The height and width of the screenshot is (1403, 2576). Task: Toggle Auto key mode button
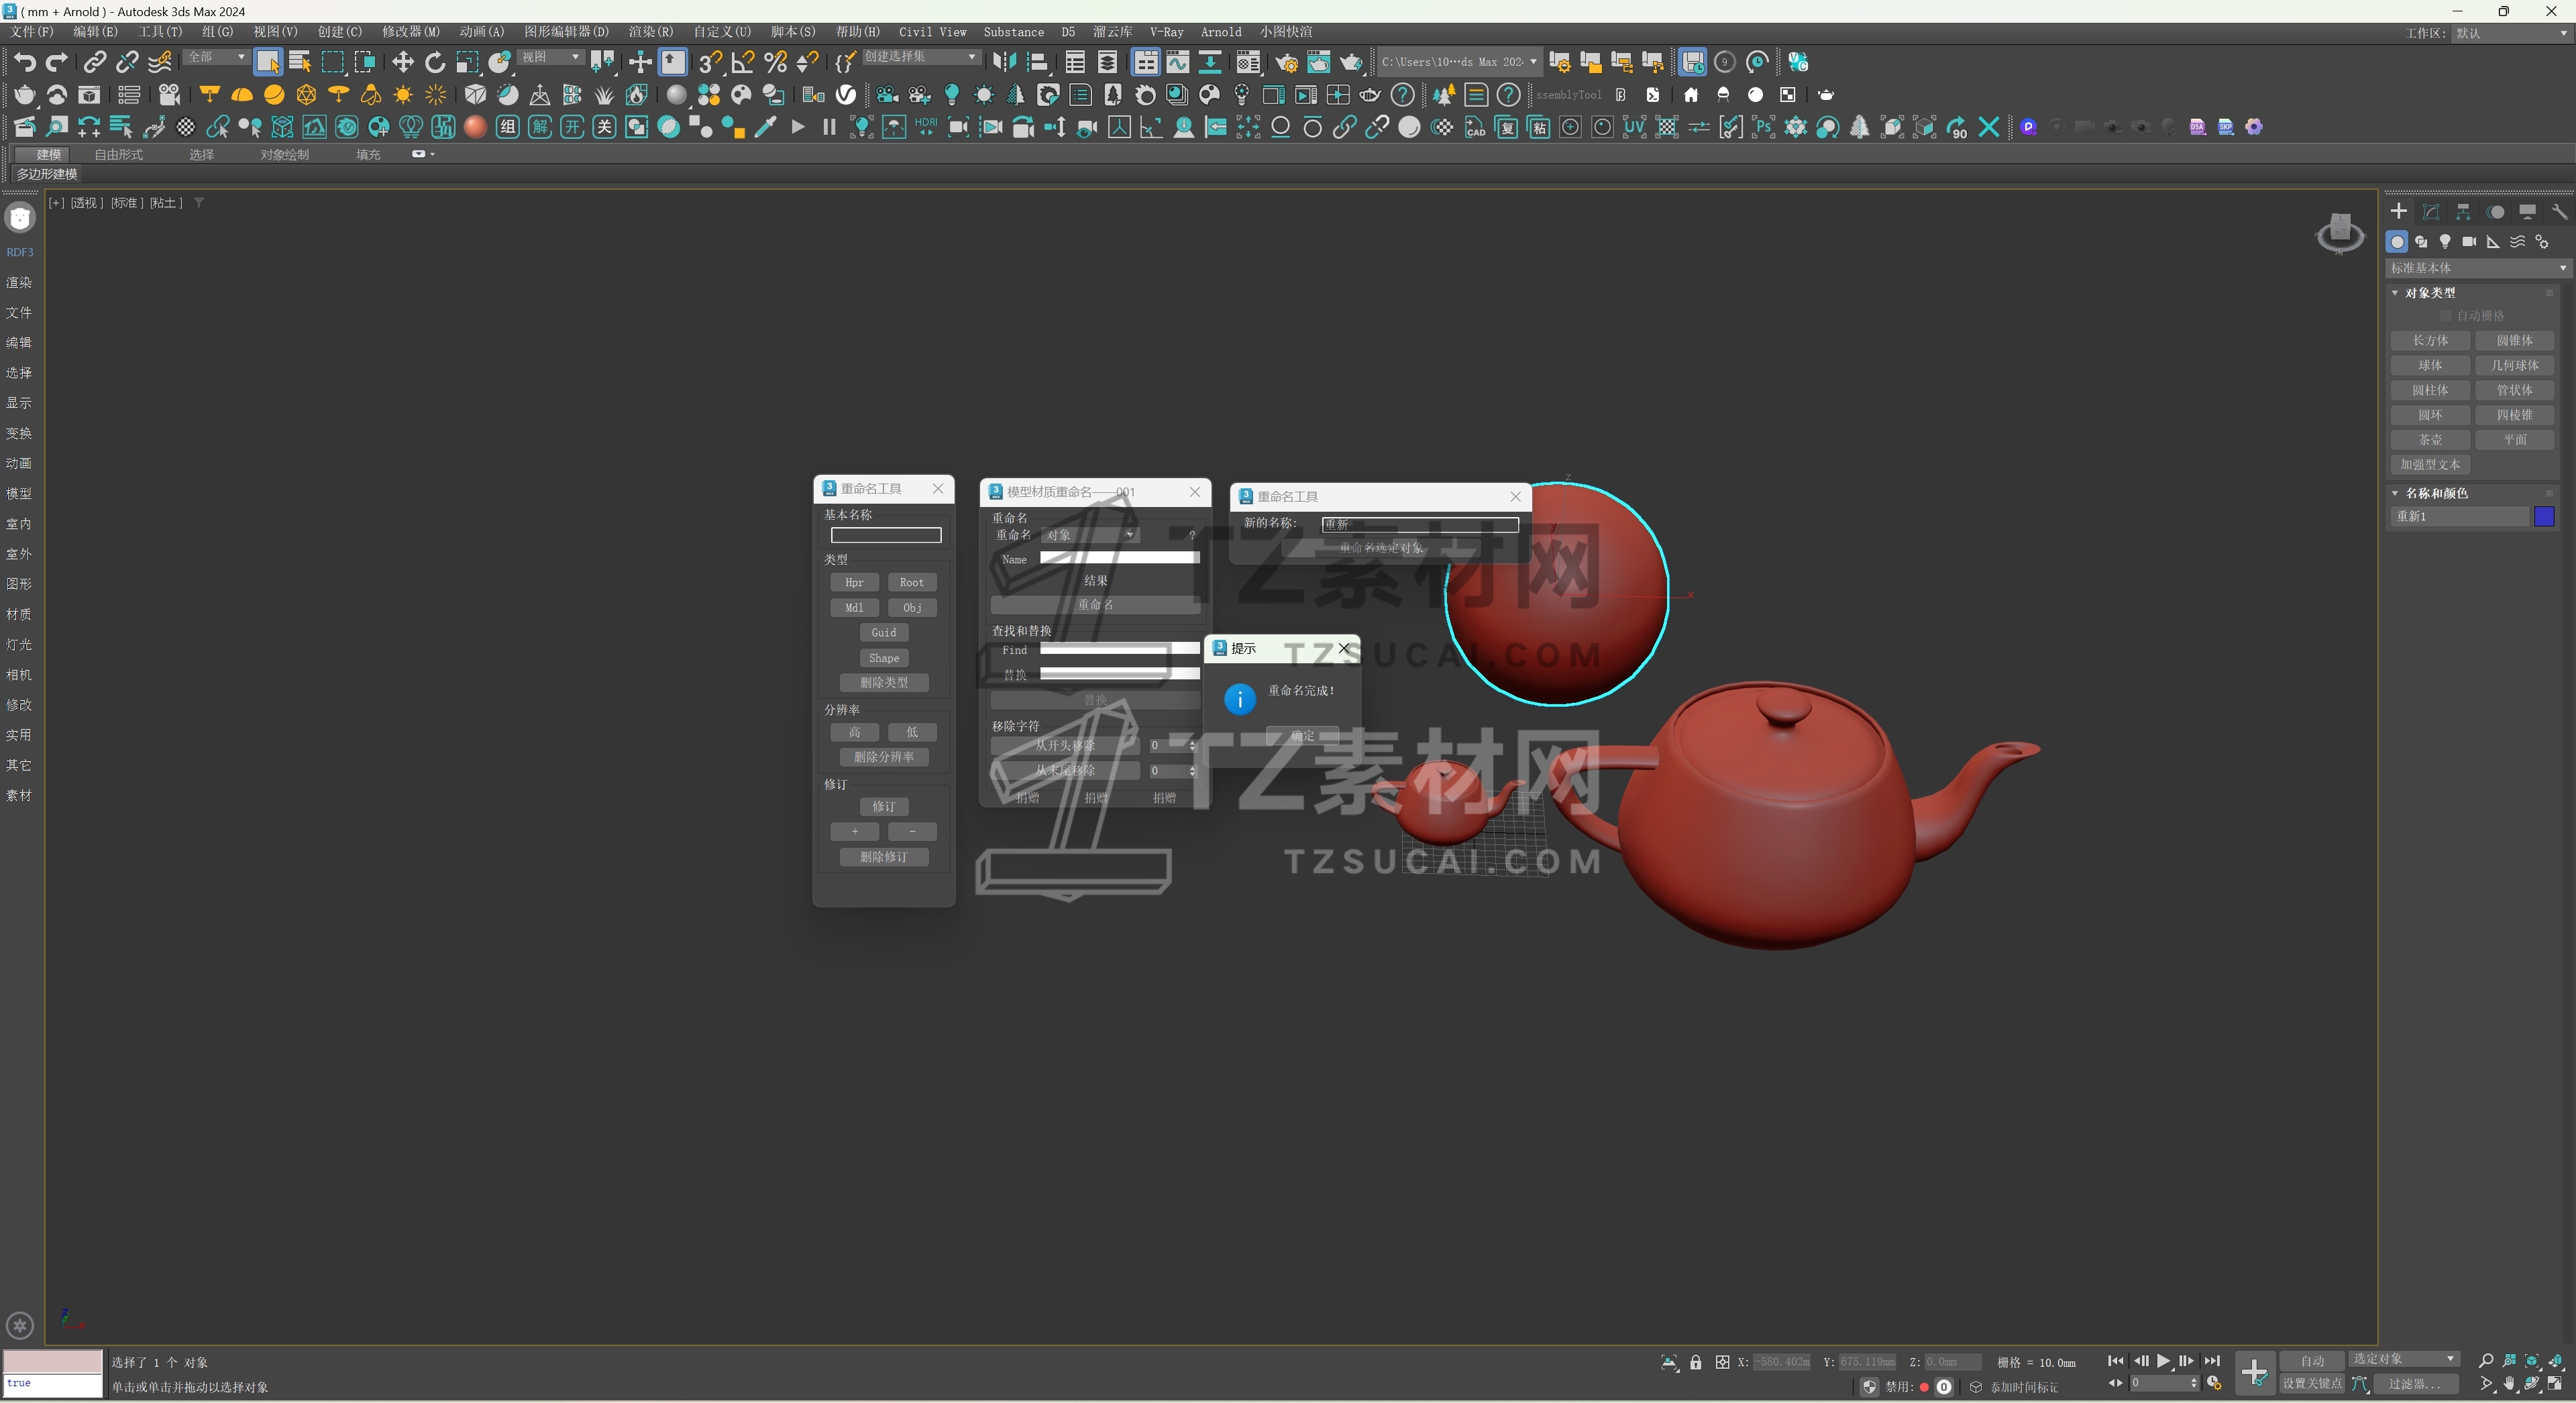click(x=2311, y=1361)
